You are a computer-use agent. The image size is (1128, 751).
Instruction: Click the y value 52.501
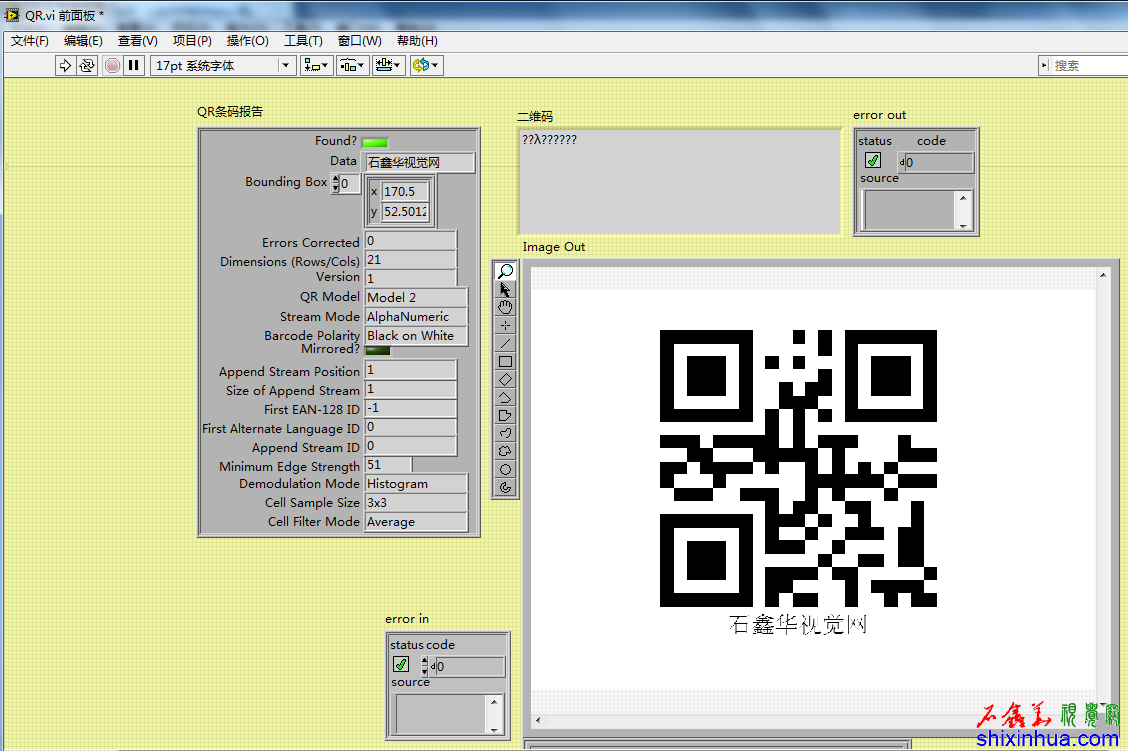pyautogui.click(x=405, y=211)
